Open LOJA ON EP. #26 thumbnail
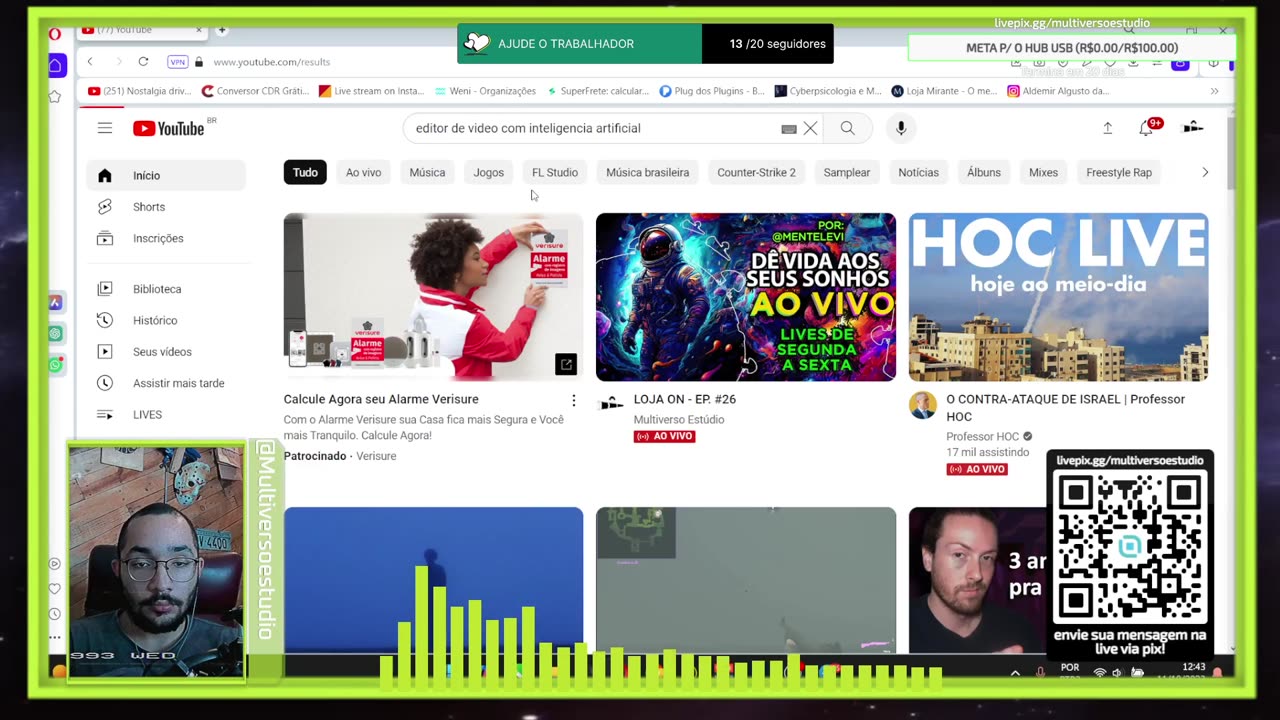 point(746,297)
